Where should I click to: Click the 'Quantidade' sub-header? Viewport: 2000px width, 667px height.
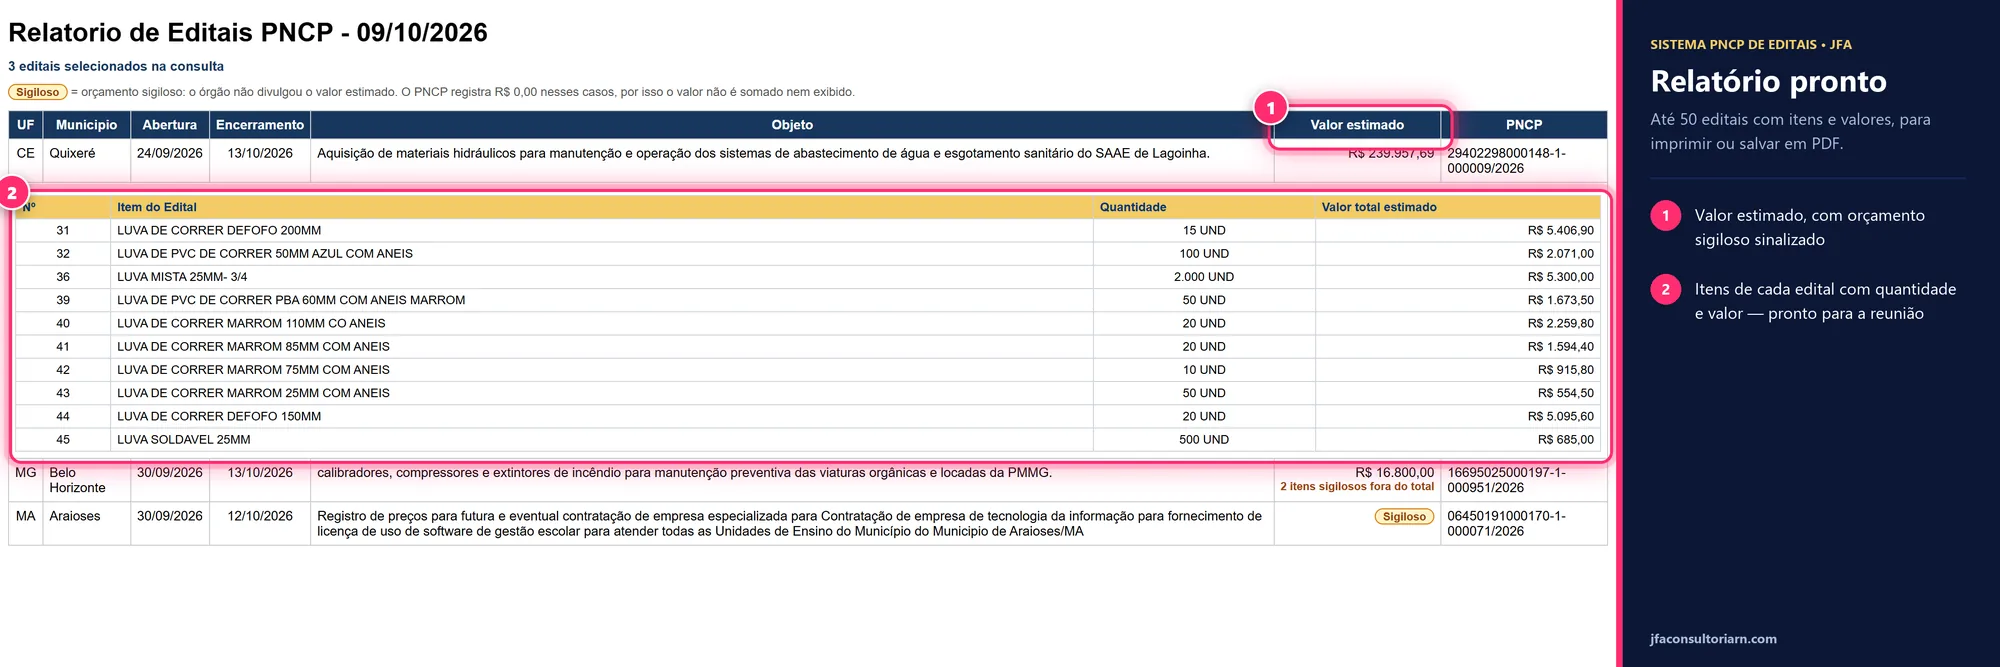(x=1133, y=207)
